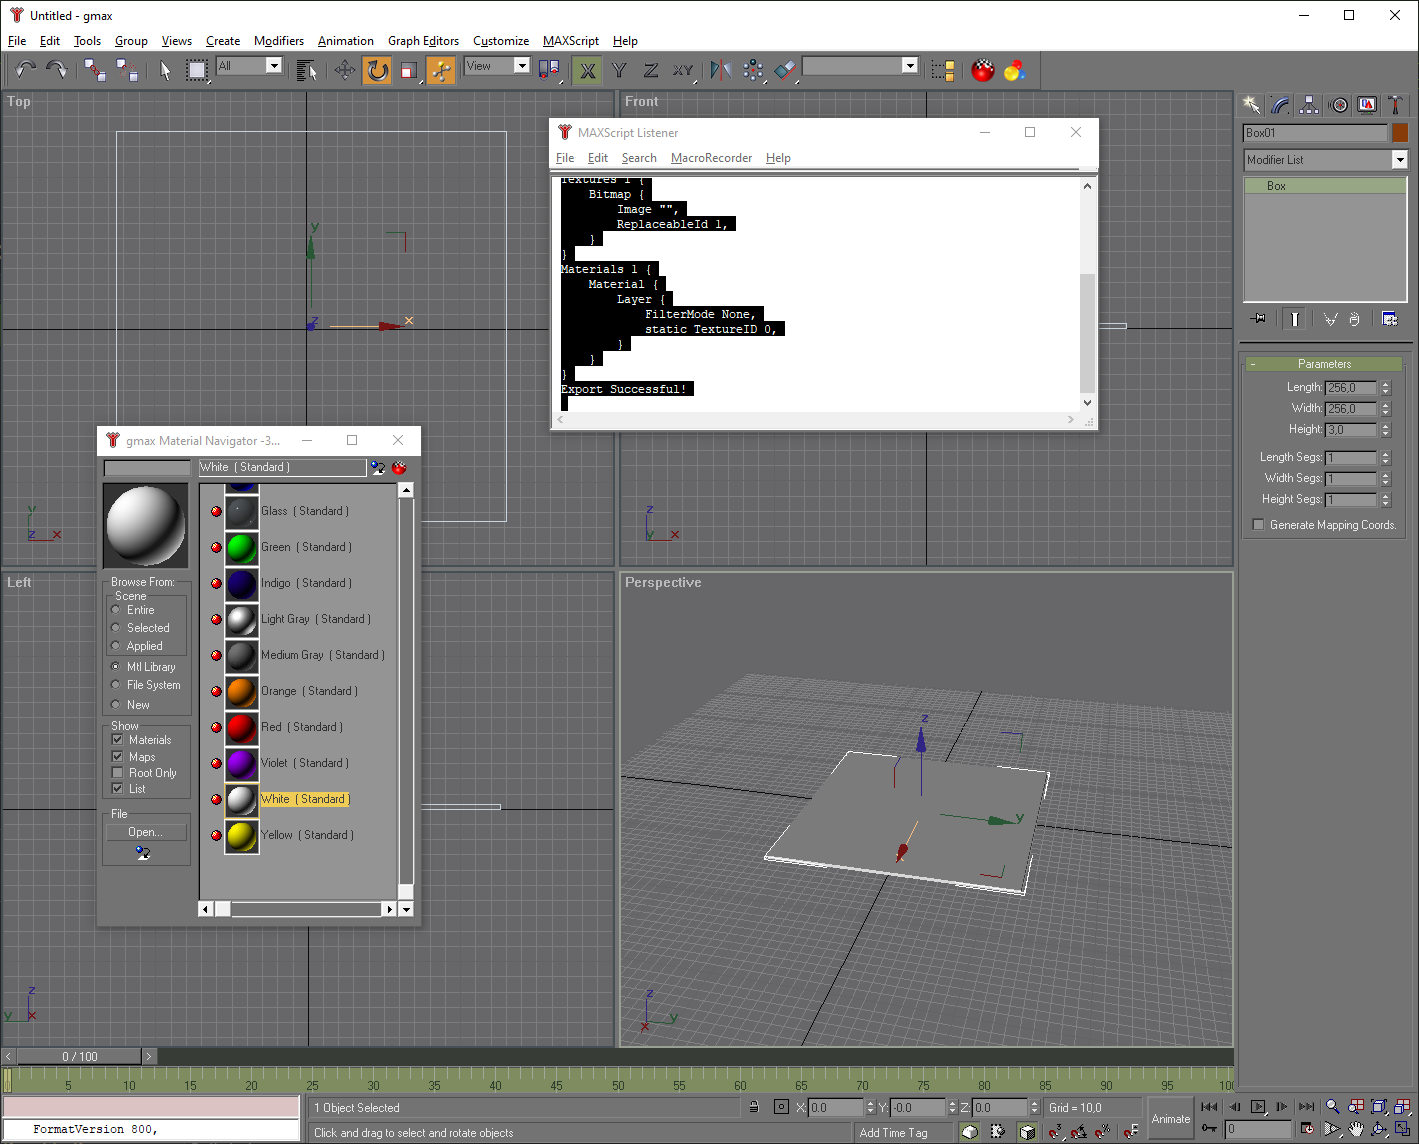Screen dimensions: 1419x1144
Task: Check Generate Mapping Coords. option
Action: 1259,525
